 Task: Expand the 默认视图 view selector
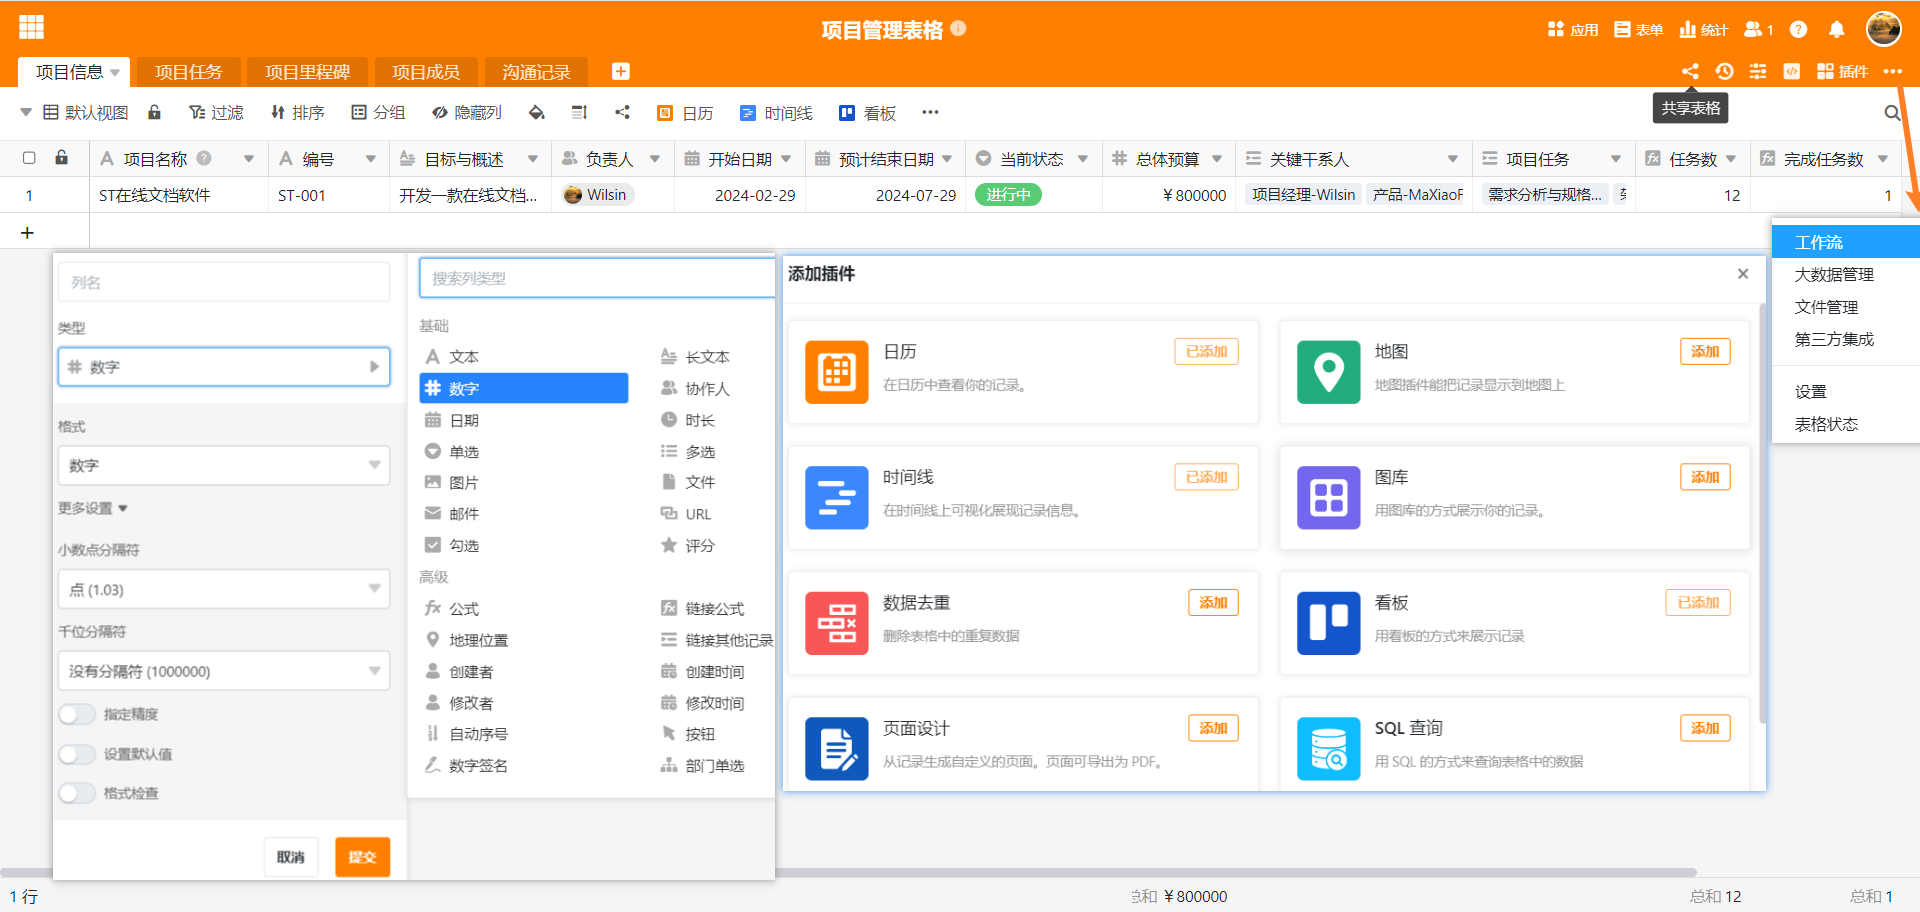click(75, 113)
